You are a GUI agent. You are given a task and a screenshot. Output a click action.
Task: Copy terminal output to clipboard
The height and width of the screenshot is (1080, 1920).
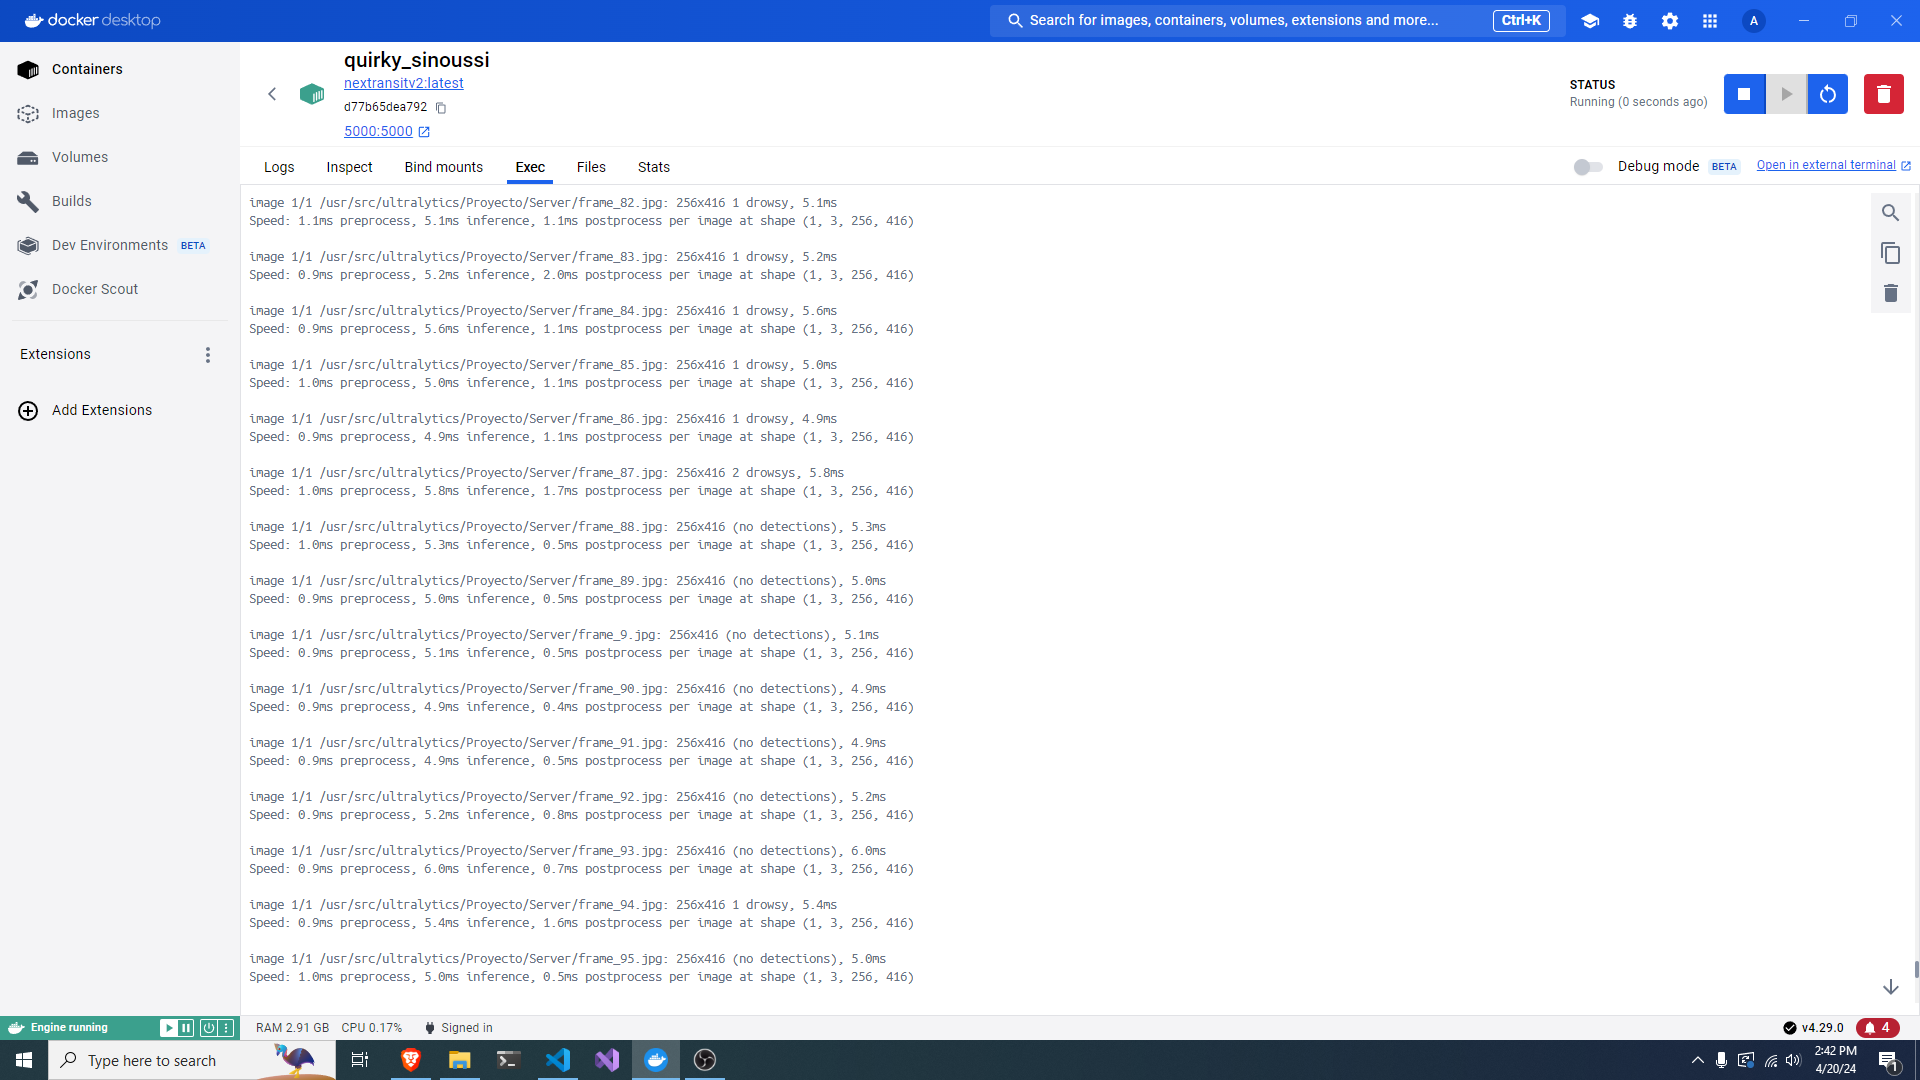pos(1890,253)
